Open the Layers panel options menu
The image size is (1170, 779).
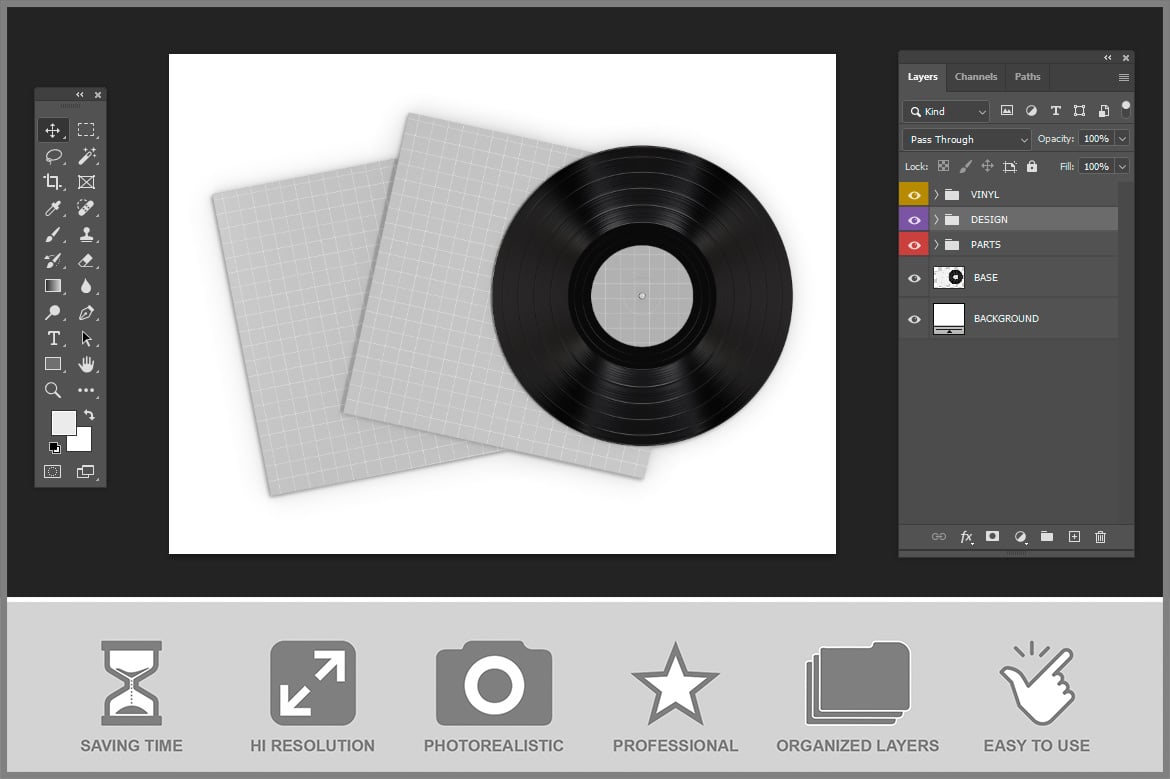1124,78
